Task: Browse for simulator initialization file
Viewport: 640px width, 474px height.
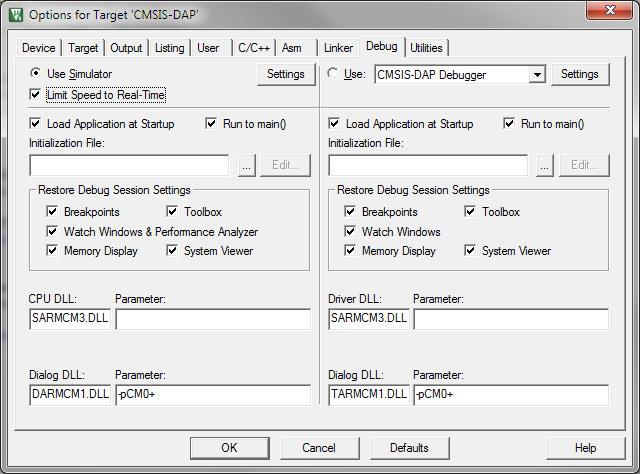Action: pos(247,165)
